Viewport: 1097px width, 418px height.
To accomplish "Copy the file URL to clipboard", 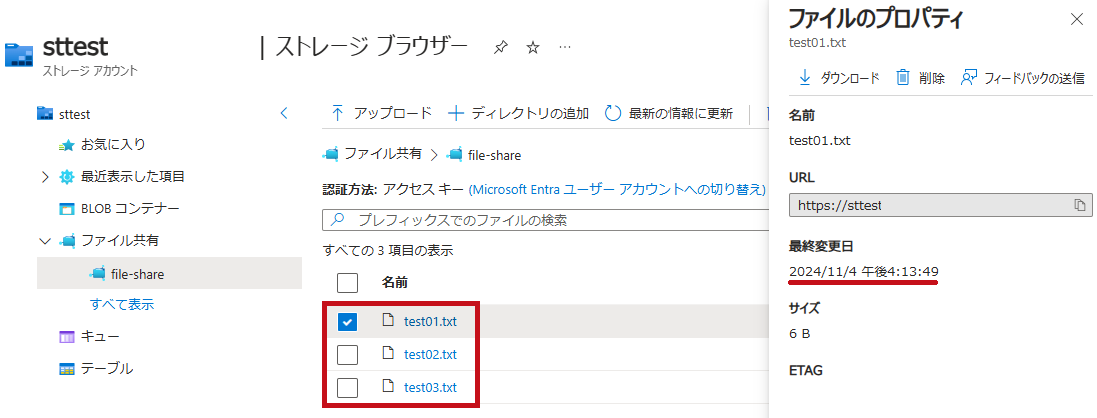I will point(1080,205).
